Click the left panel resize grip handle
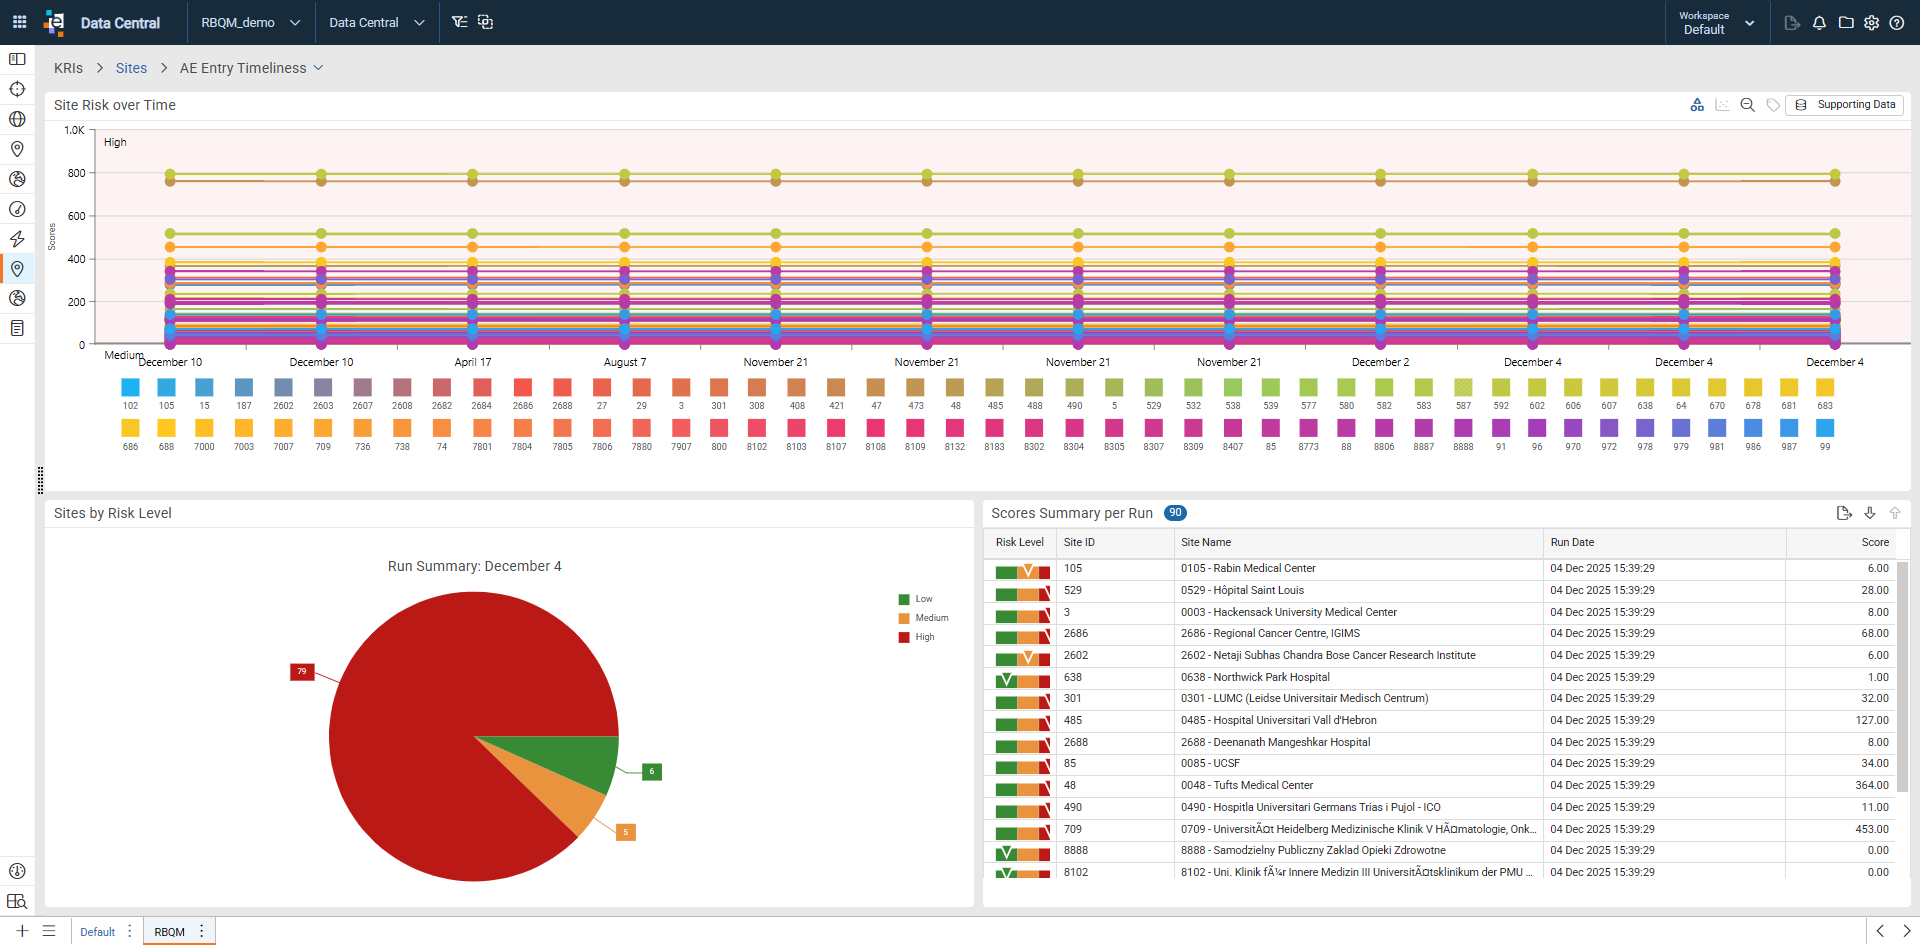Screen dimensions: 1920x945 40,480
